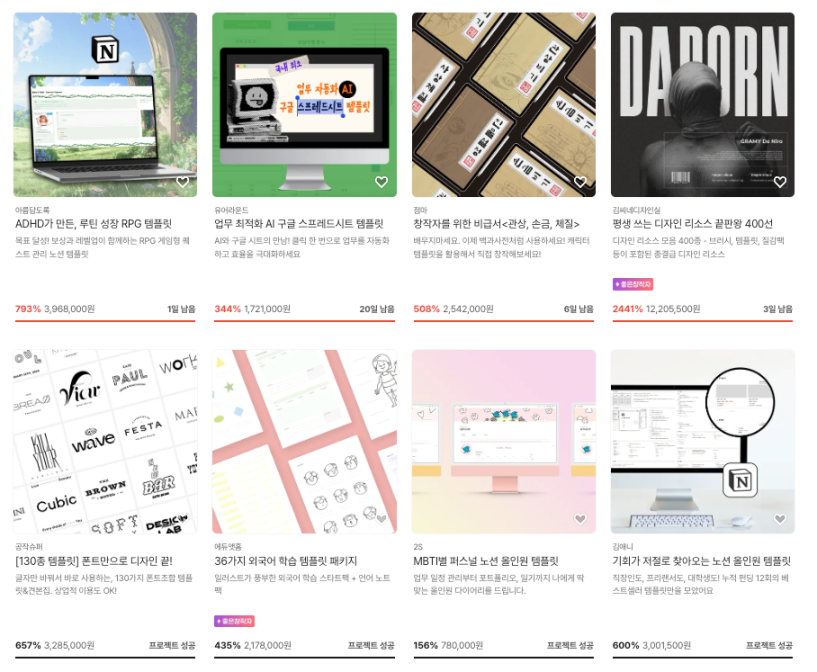Heart the 기회가 저절로 찾아오는 노션 템플릿
817x672 pixels.
tap(780, 519)
